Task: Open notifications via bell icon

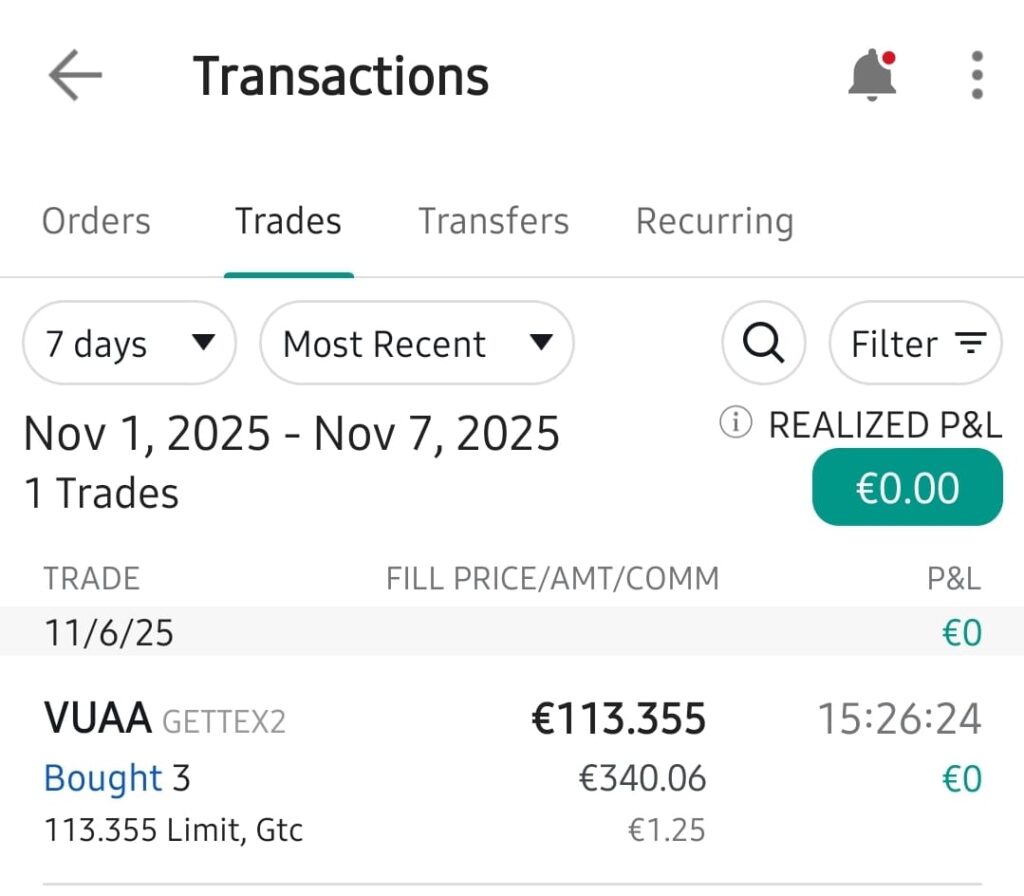Action: [x=872, y=76]
